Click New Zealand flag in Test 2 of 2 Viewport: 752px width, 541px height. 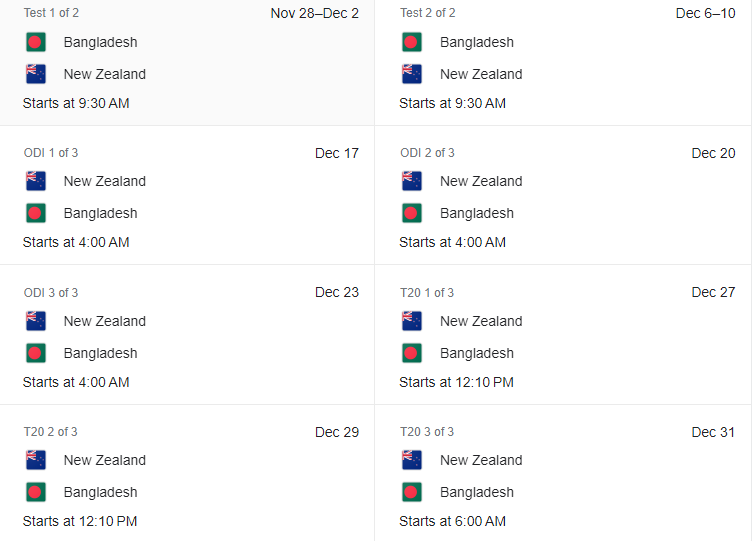(412, 74)
